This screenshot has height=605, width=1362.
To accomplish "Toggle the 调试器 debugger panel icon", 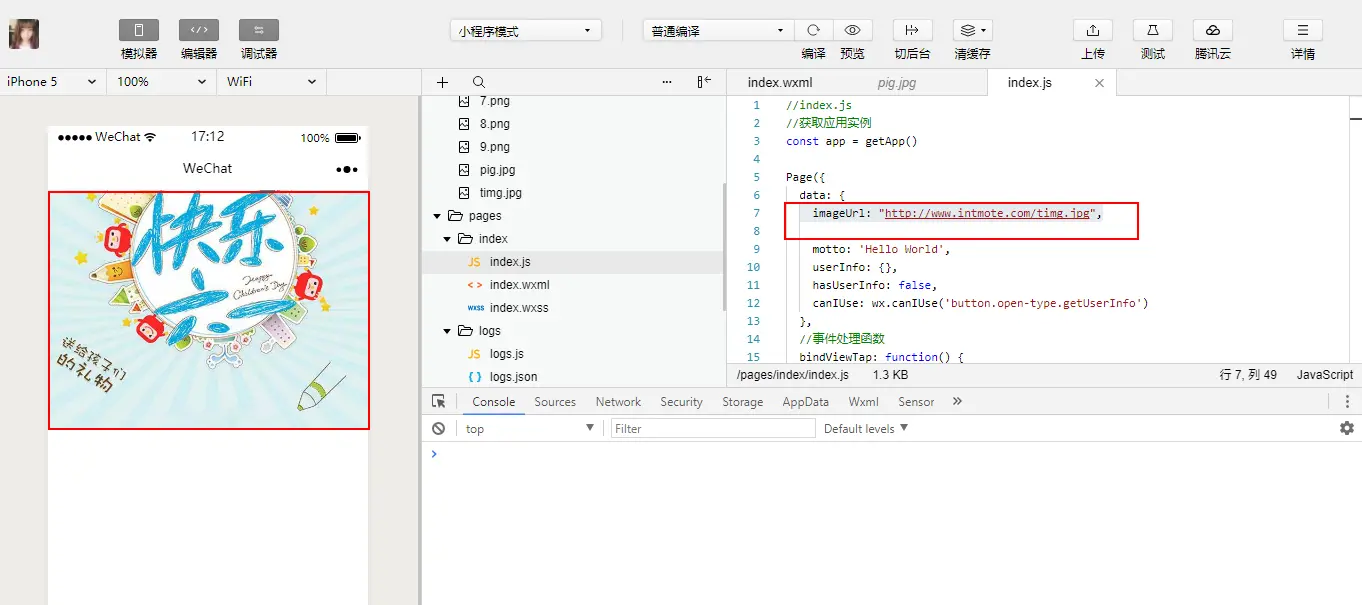I will coord(259,30).
